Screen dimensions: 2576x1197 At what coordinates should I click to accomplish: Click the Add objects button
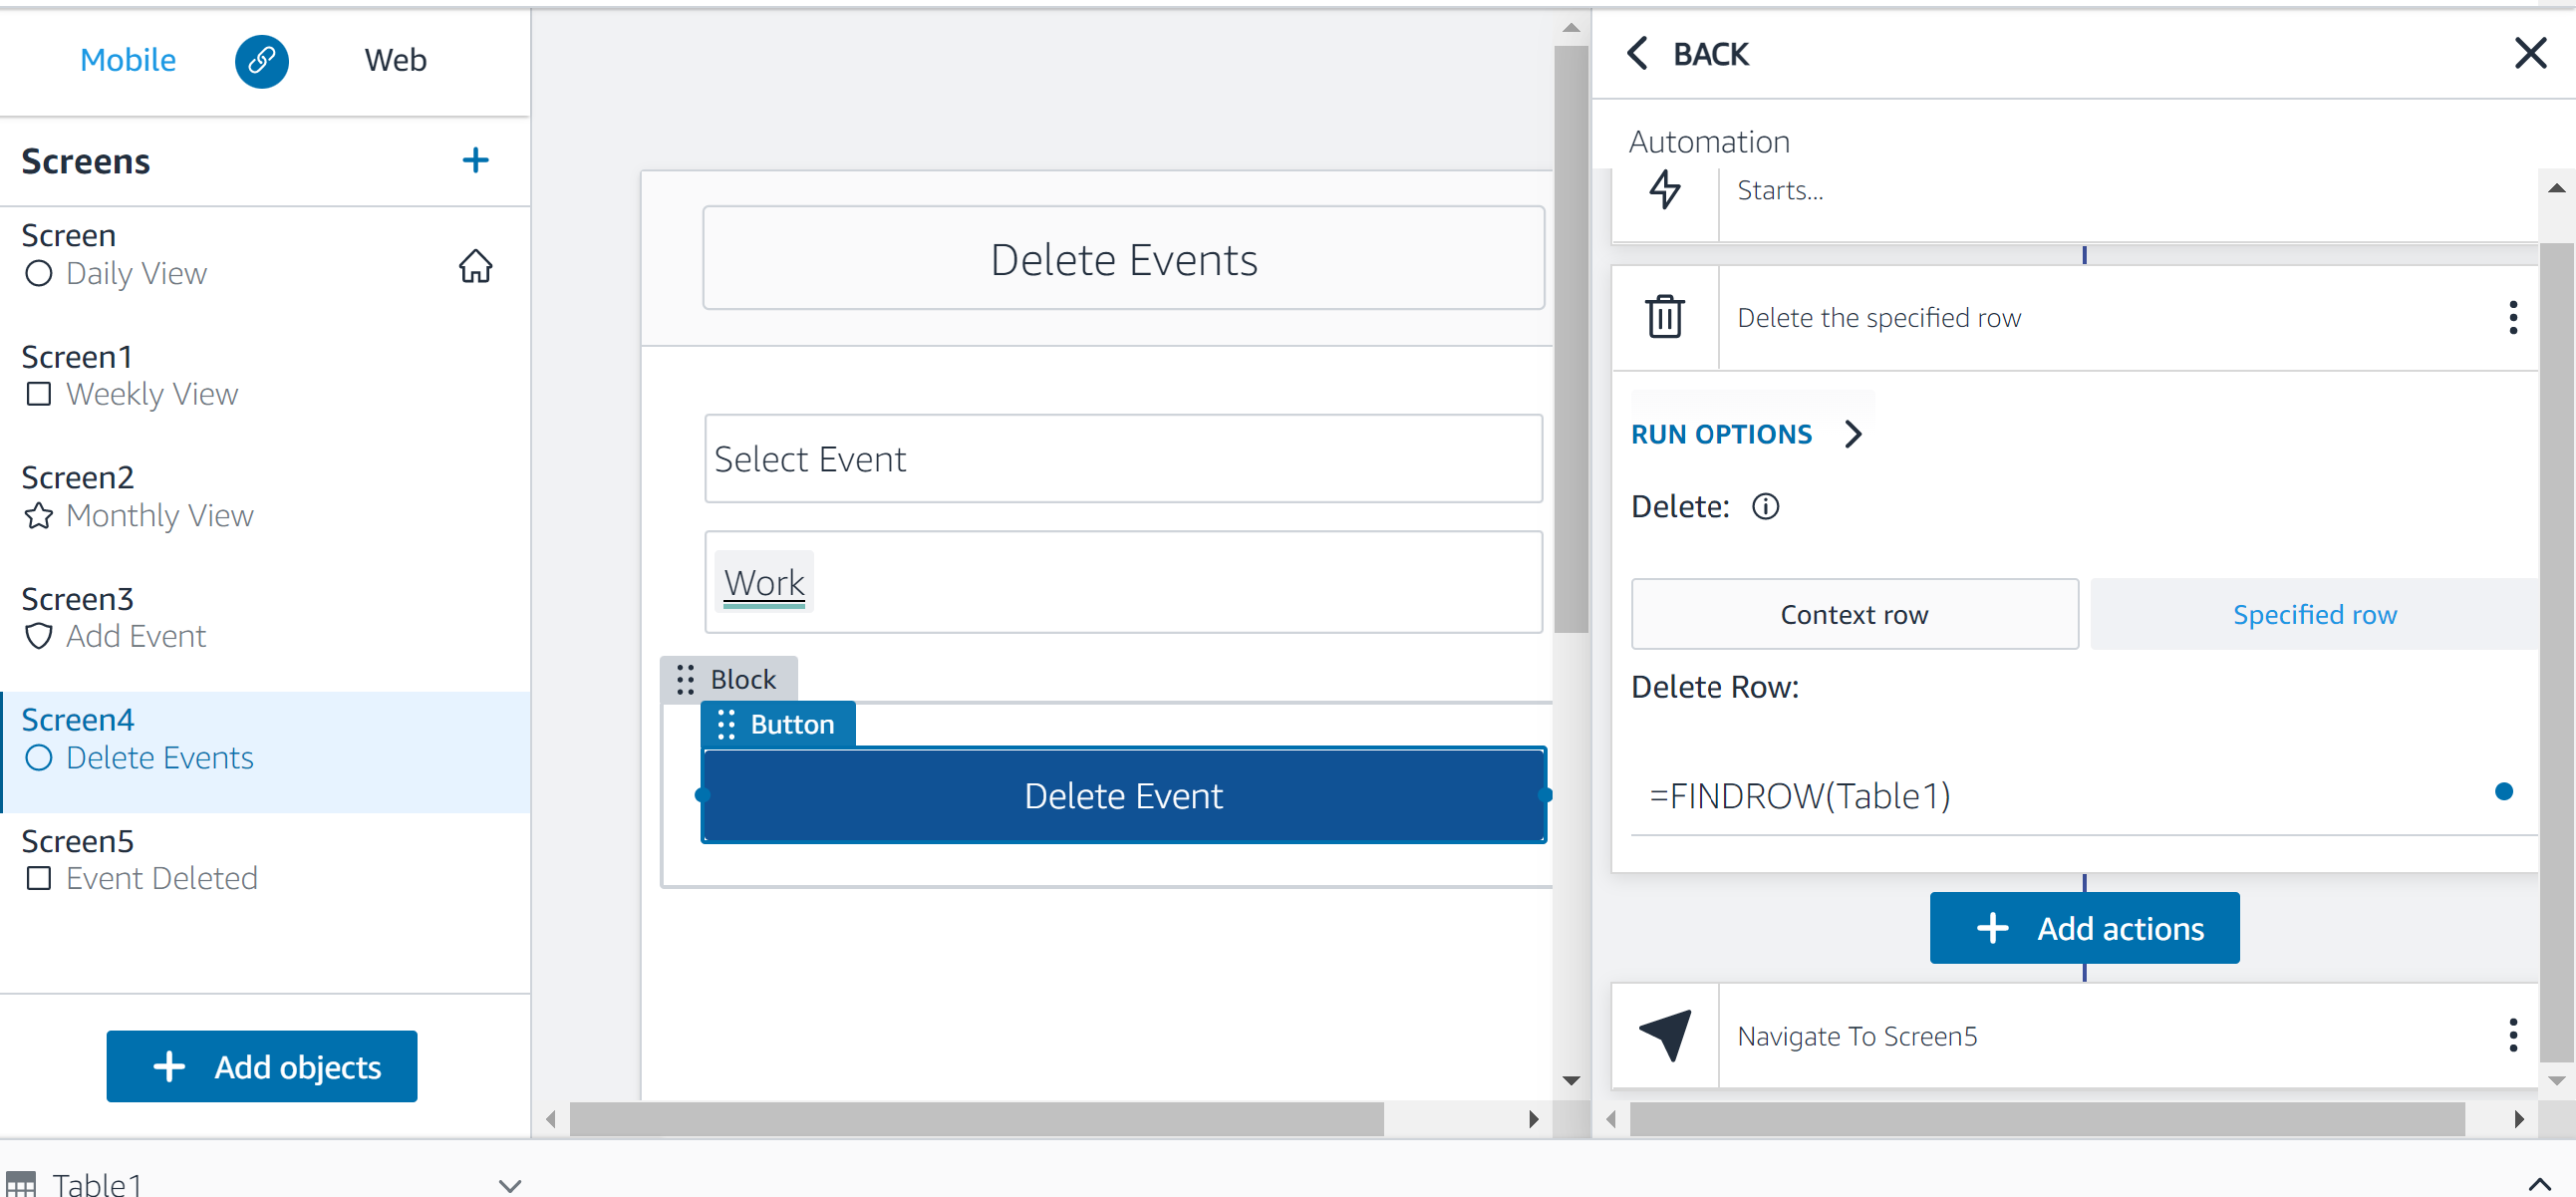point(264,1067)
